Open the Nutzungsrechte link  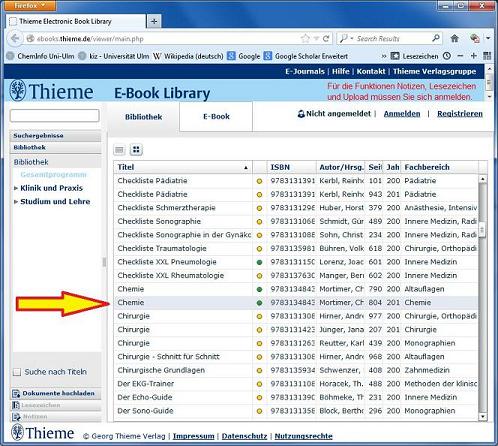[303, 436]
